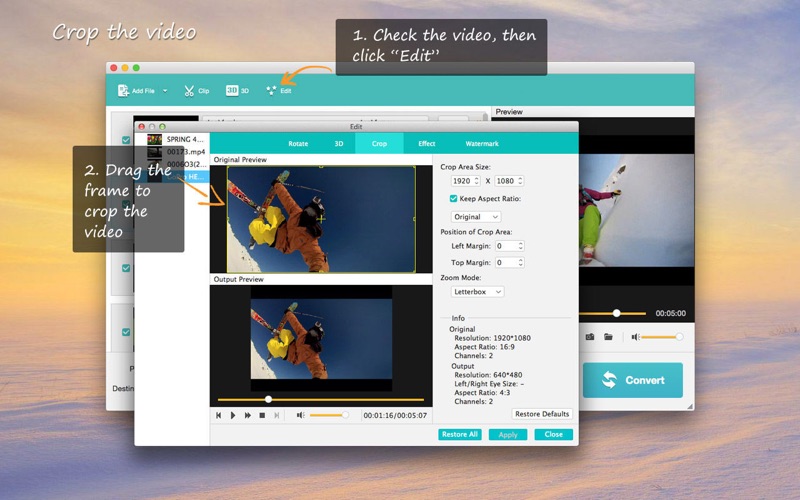This screenshot has width=800, height=500.
Task: Open the Original aspect ratio dropdown
Action: coord(476,217)
